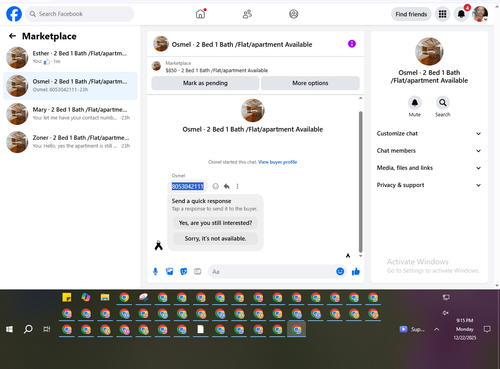The height and width of the screenshot is (369, 500).
Task: Click the purple conversation information icon
Action: [352, 44]
